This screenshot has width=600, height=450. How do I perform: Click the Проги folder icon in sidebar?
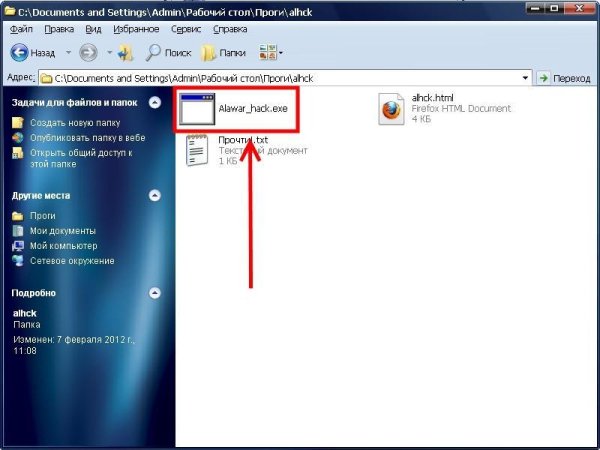point(18,216)
